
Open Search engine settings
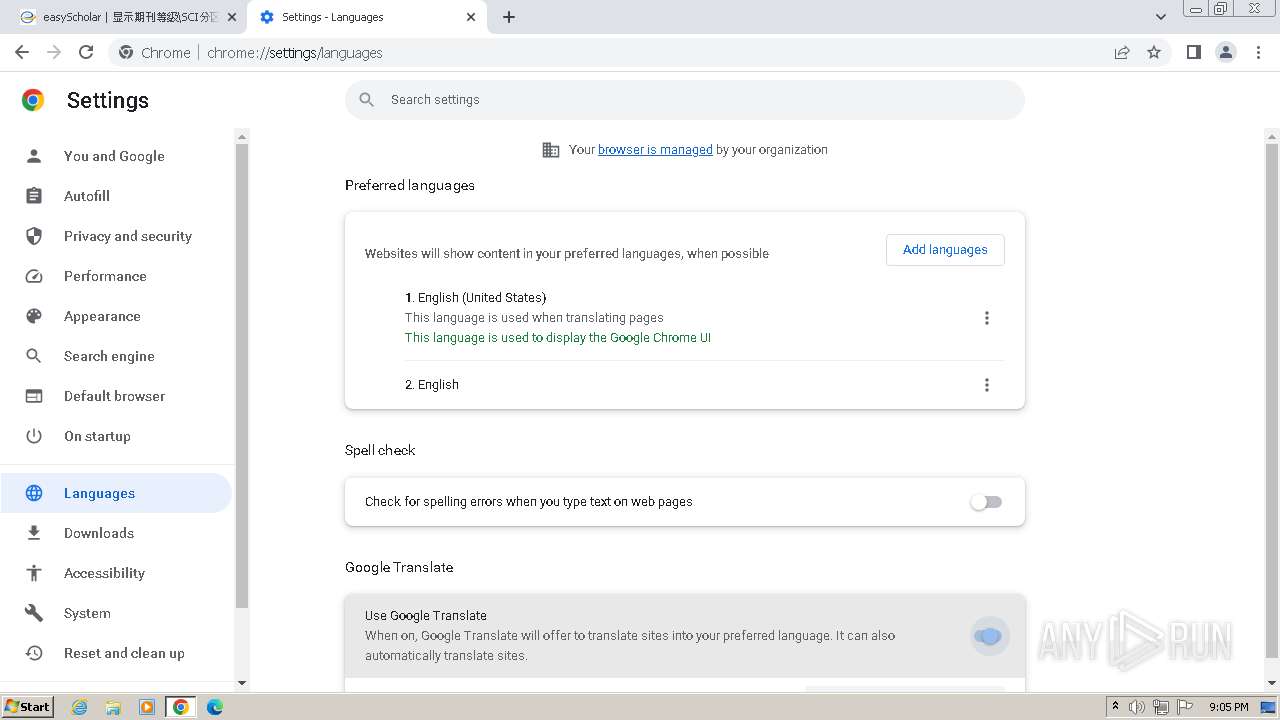pyautogui.click(x=118, y=356)
